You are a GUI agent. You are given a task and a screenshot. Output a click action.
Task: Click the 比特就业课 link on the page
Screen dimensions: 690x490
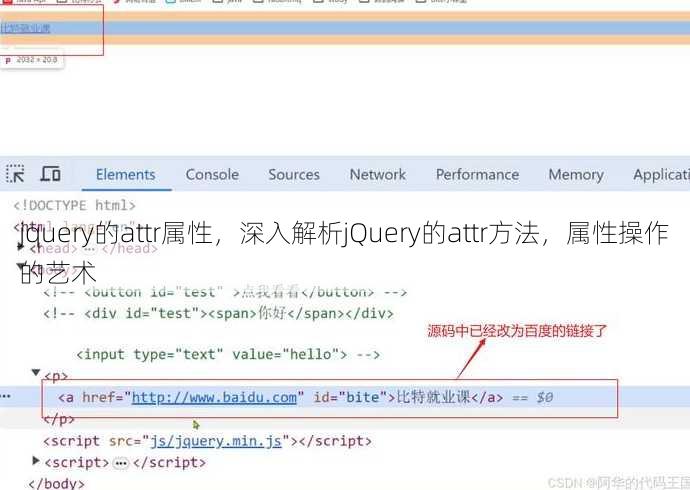25,29
